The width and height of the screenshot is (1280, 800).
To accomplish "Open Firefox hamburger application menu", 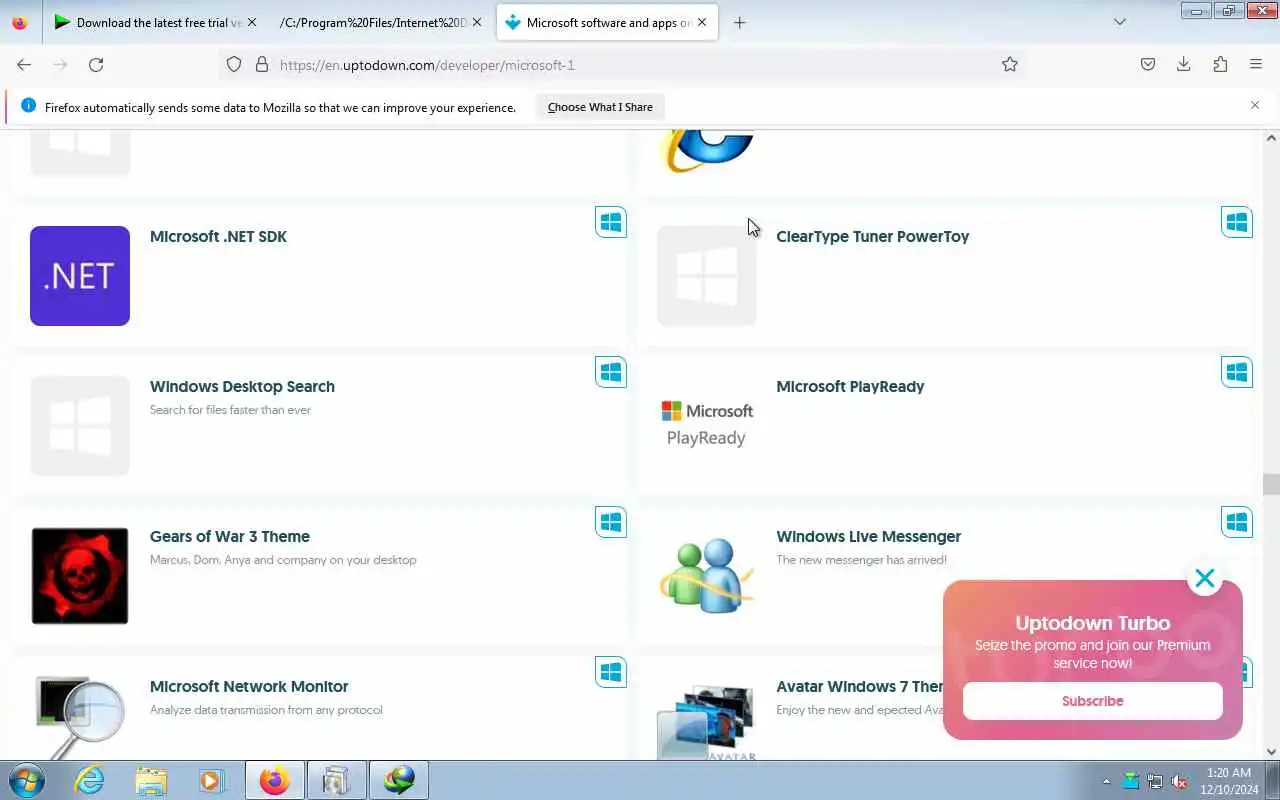I will coord(1256,64).
